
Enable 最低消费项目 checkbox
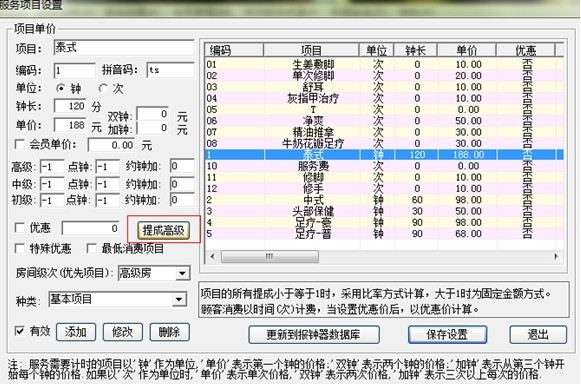[91, 248]
